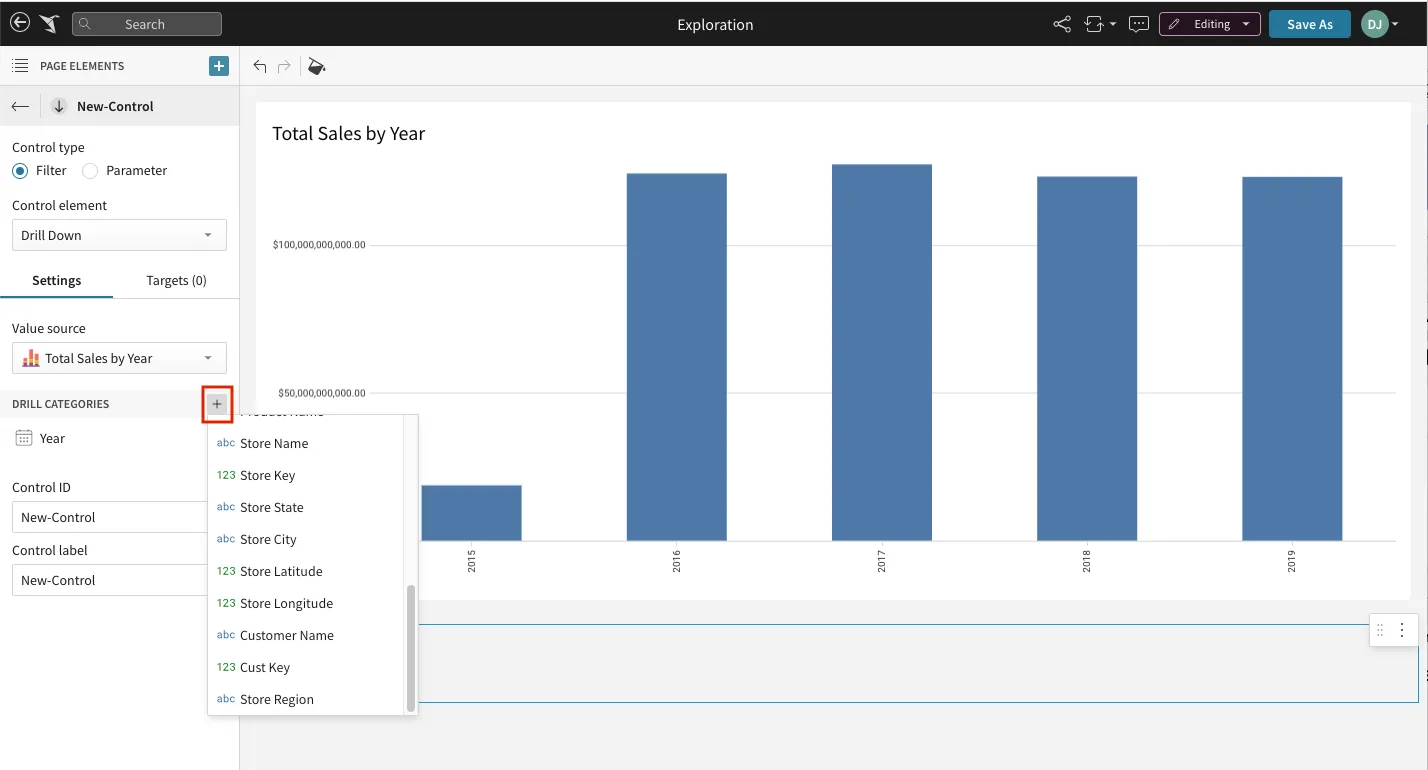Choose Store Key from the list
This screenshot has width=1428, height=770.
point(306,475)
